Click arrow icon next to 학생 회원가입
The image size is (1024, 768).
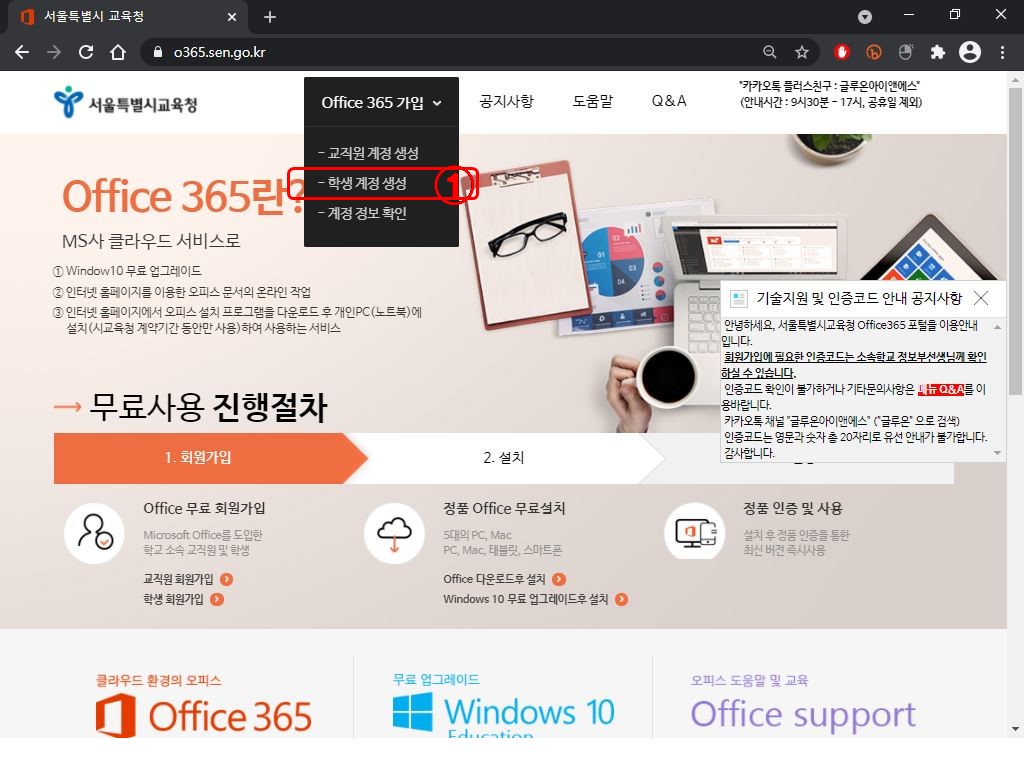click(x=217, y=599)
